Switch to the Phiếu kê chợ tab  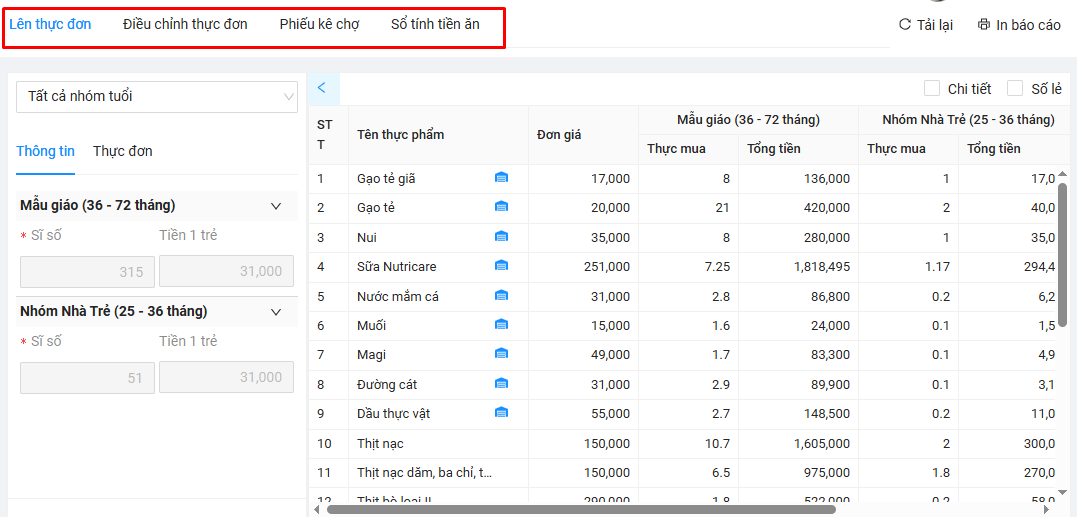pyautogui.click(x=319, y=24)
